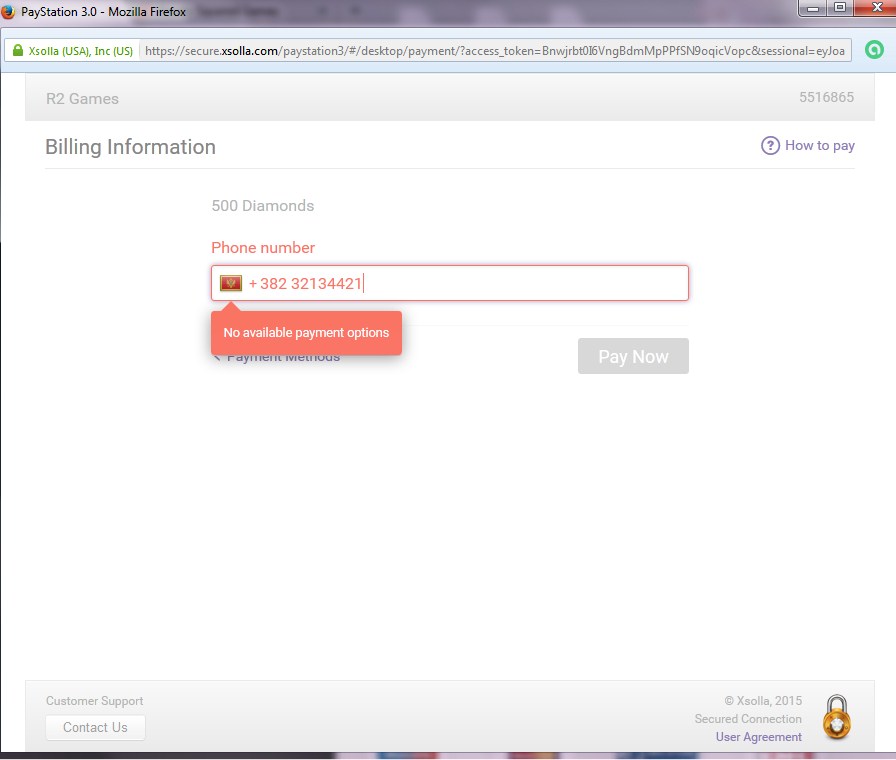Image resolution: width=896 pixels, height=760 pixels.
Task: Click the question mark help icon
Action: point(770,146)
